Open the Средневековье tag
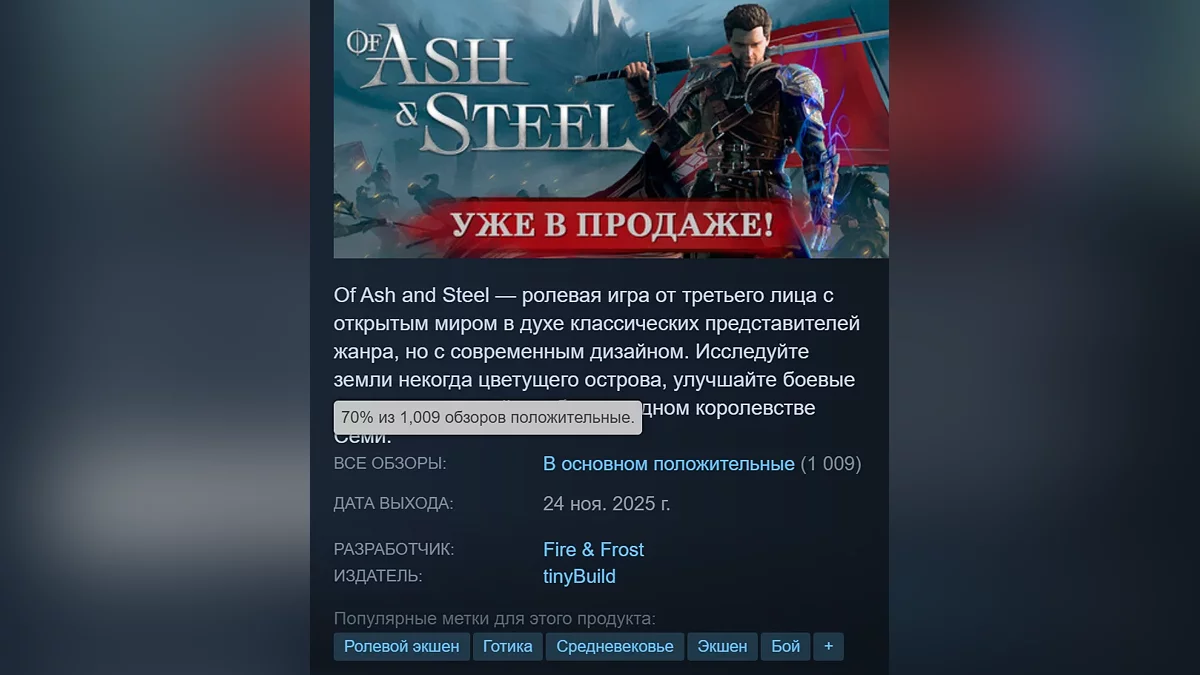This screenshot has height=675, width=1200. tap(615, 646)
